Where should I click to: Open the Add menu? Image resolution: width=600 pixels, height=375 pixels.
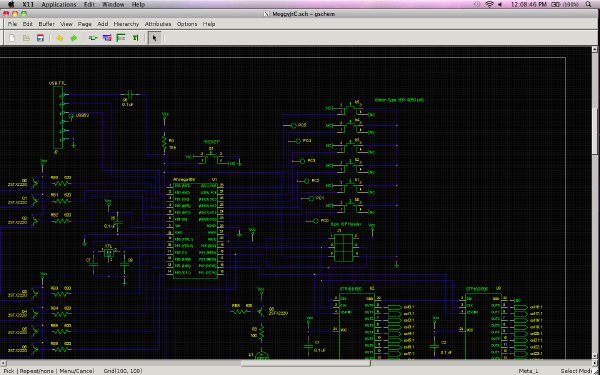[x=103, y=24]
